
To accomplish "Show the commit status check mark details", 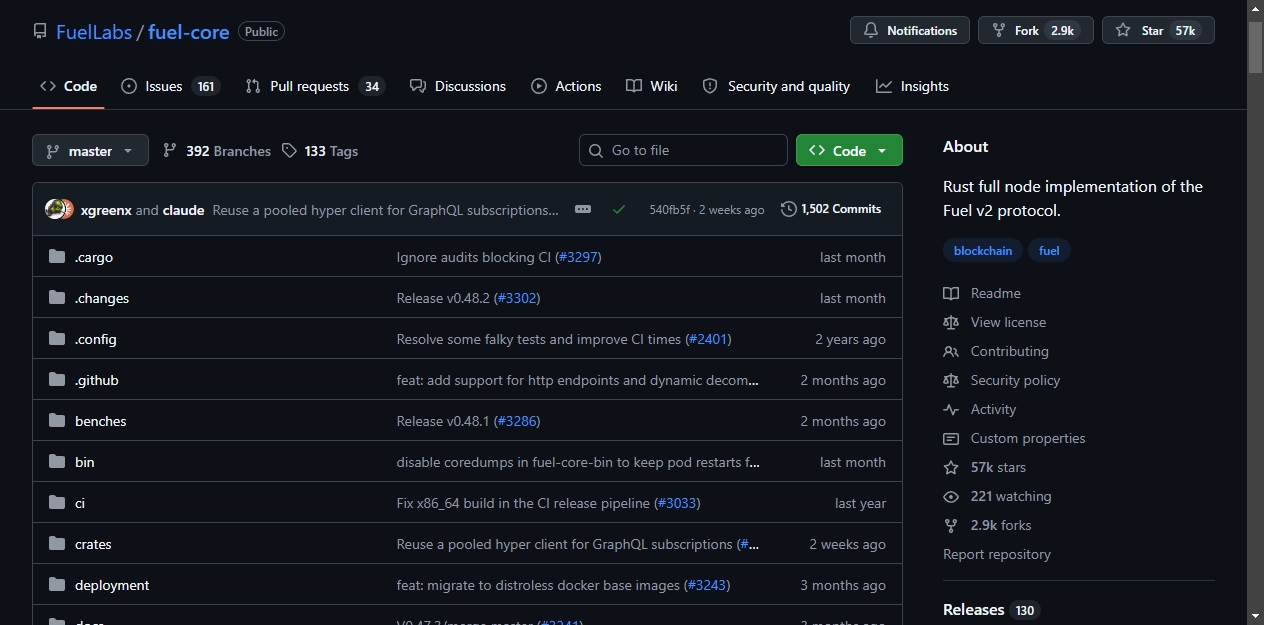I will click(619, 209).
